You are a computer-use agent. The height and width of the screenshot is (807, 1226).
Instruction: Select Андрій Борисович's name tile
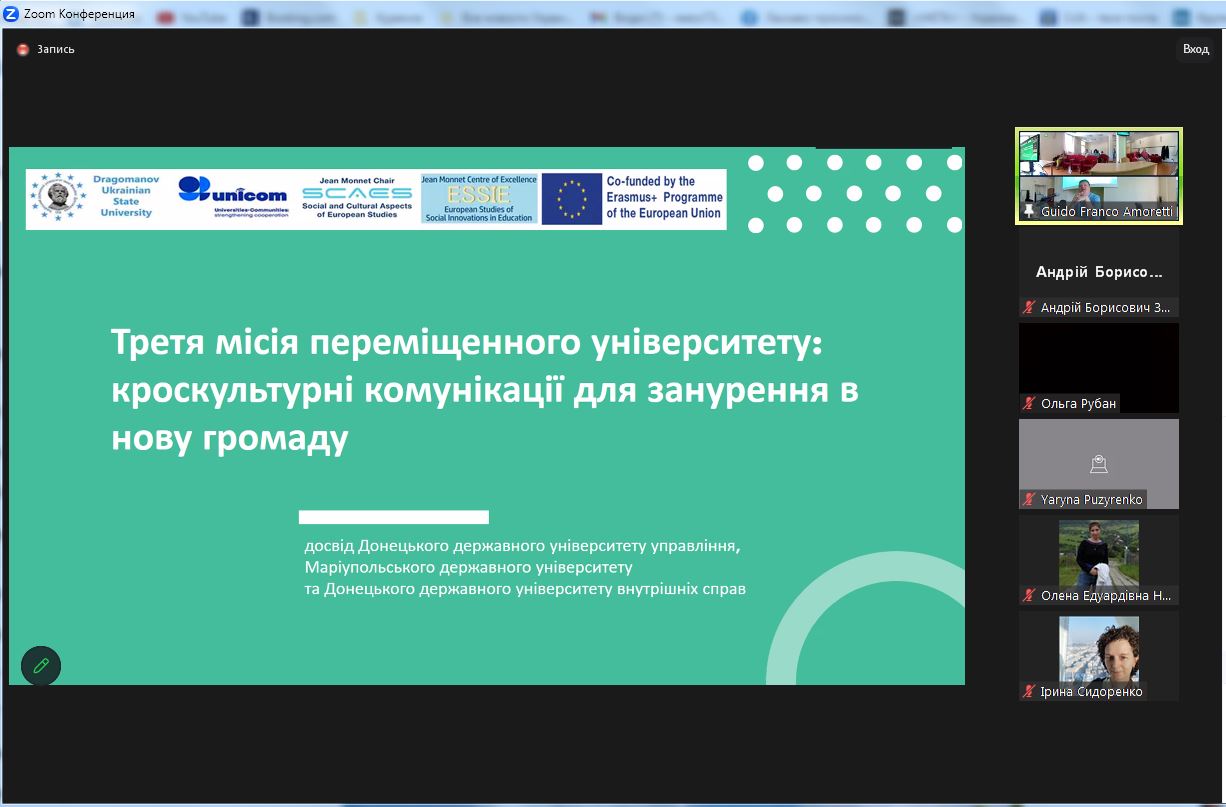(1098, 271)
